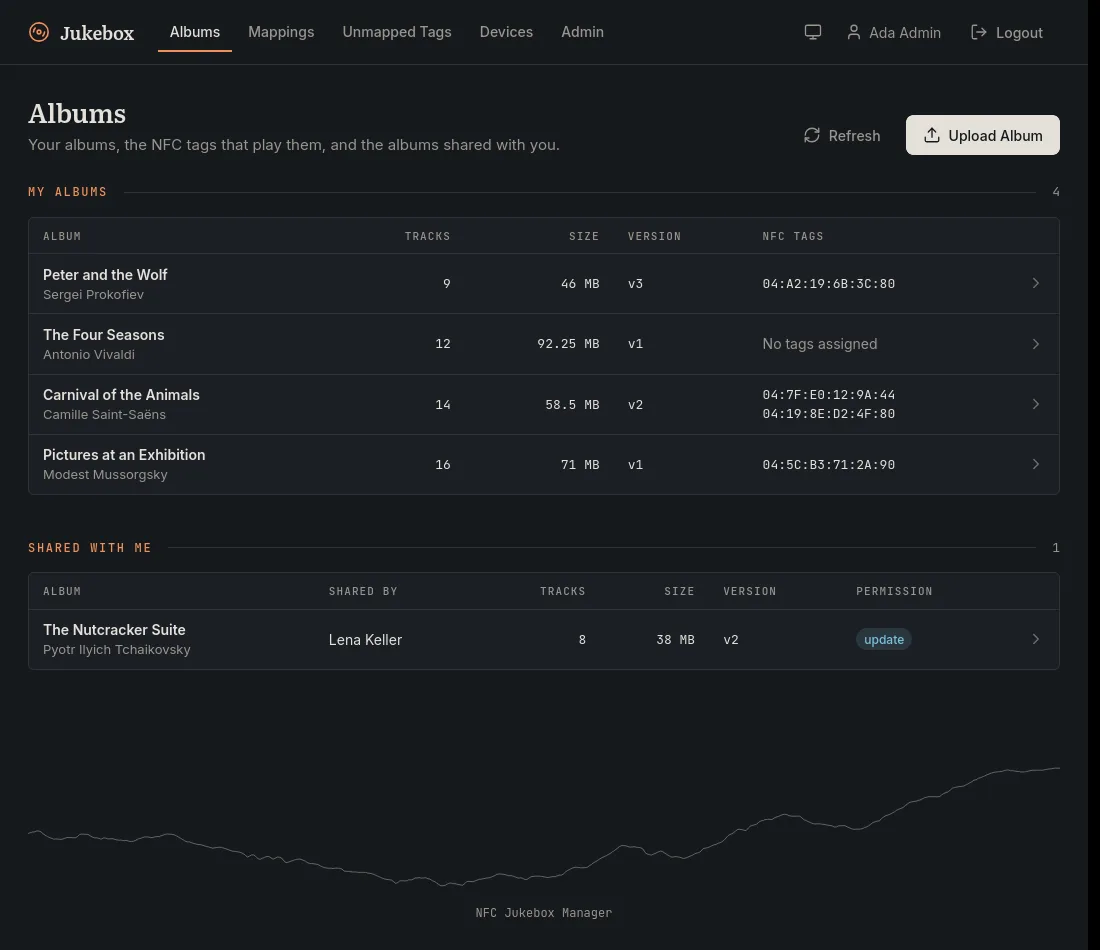Open Carnival of the Animals album title
1100x950 pixels.
(x=121, y=395)
